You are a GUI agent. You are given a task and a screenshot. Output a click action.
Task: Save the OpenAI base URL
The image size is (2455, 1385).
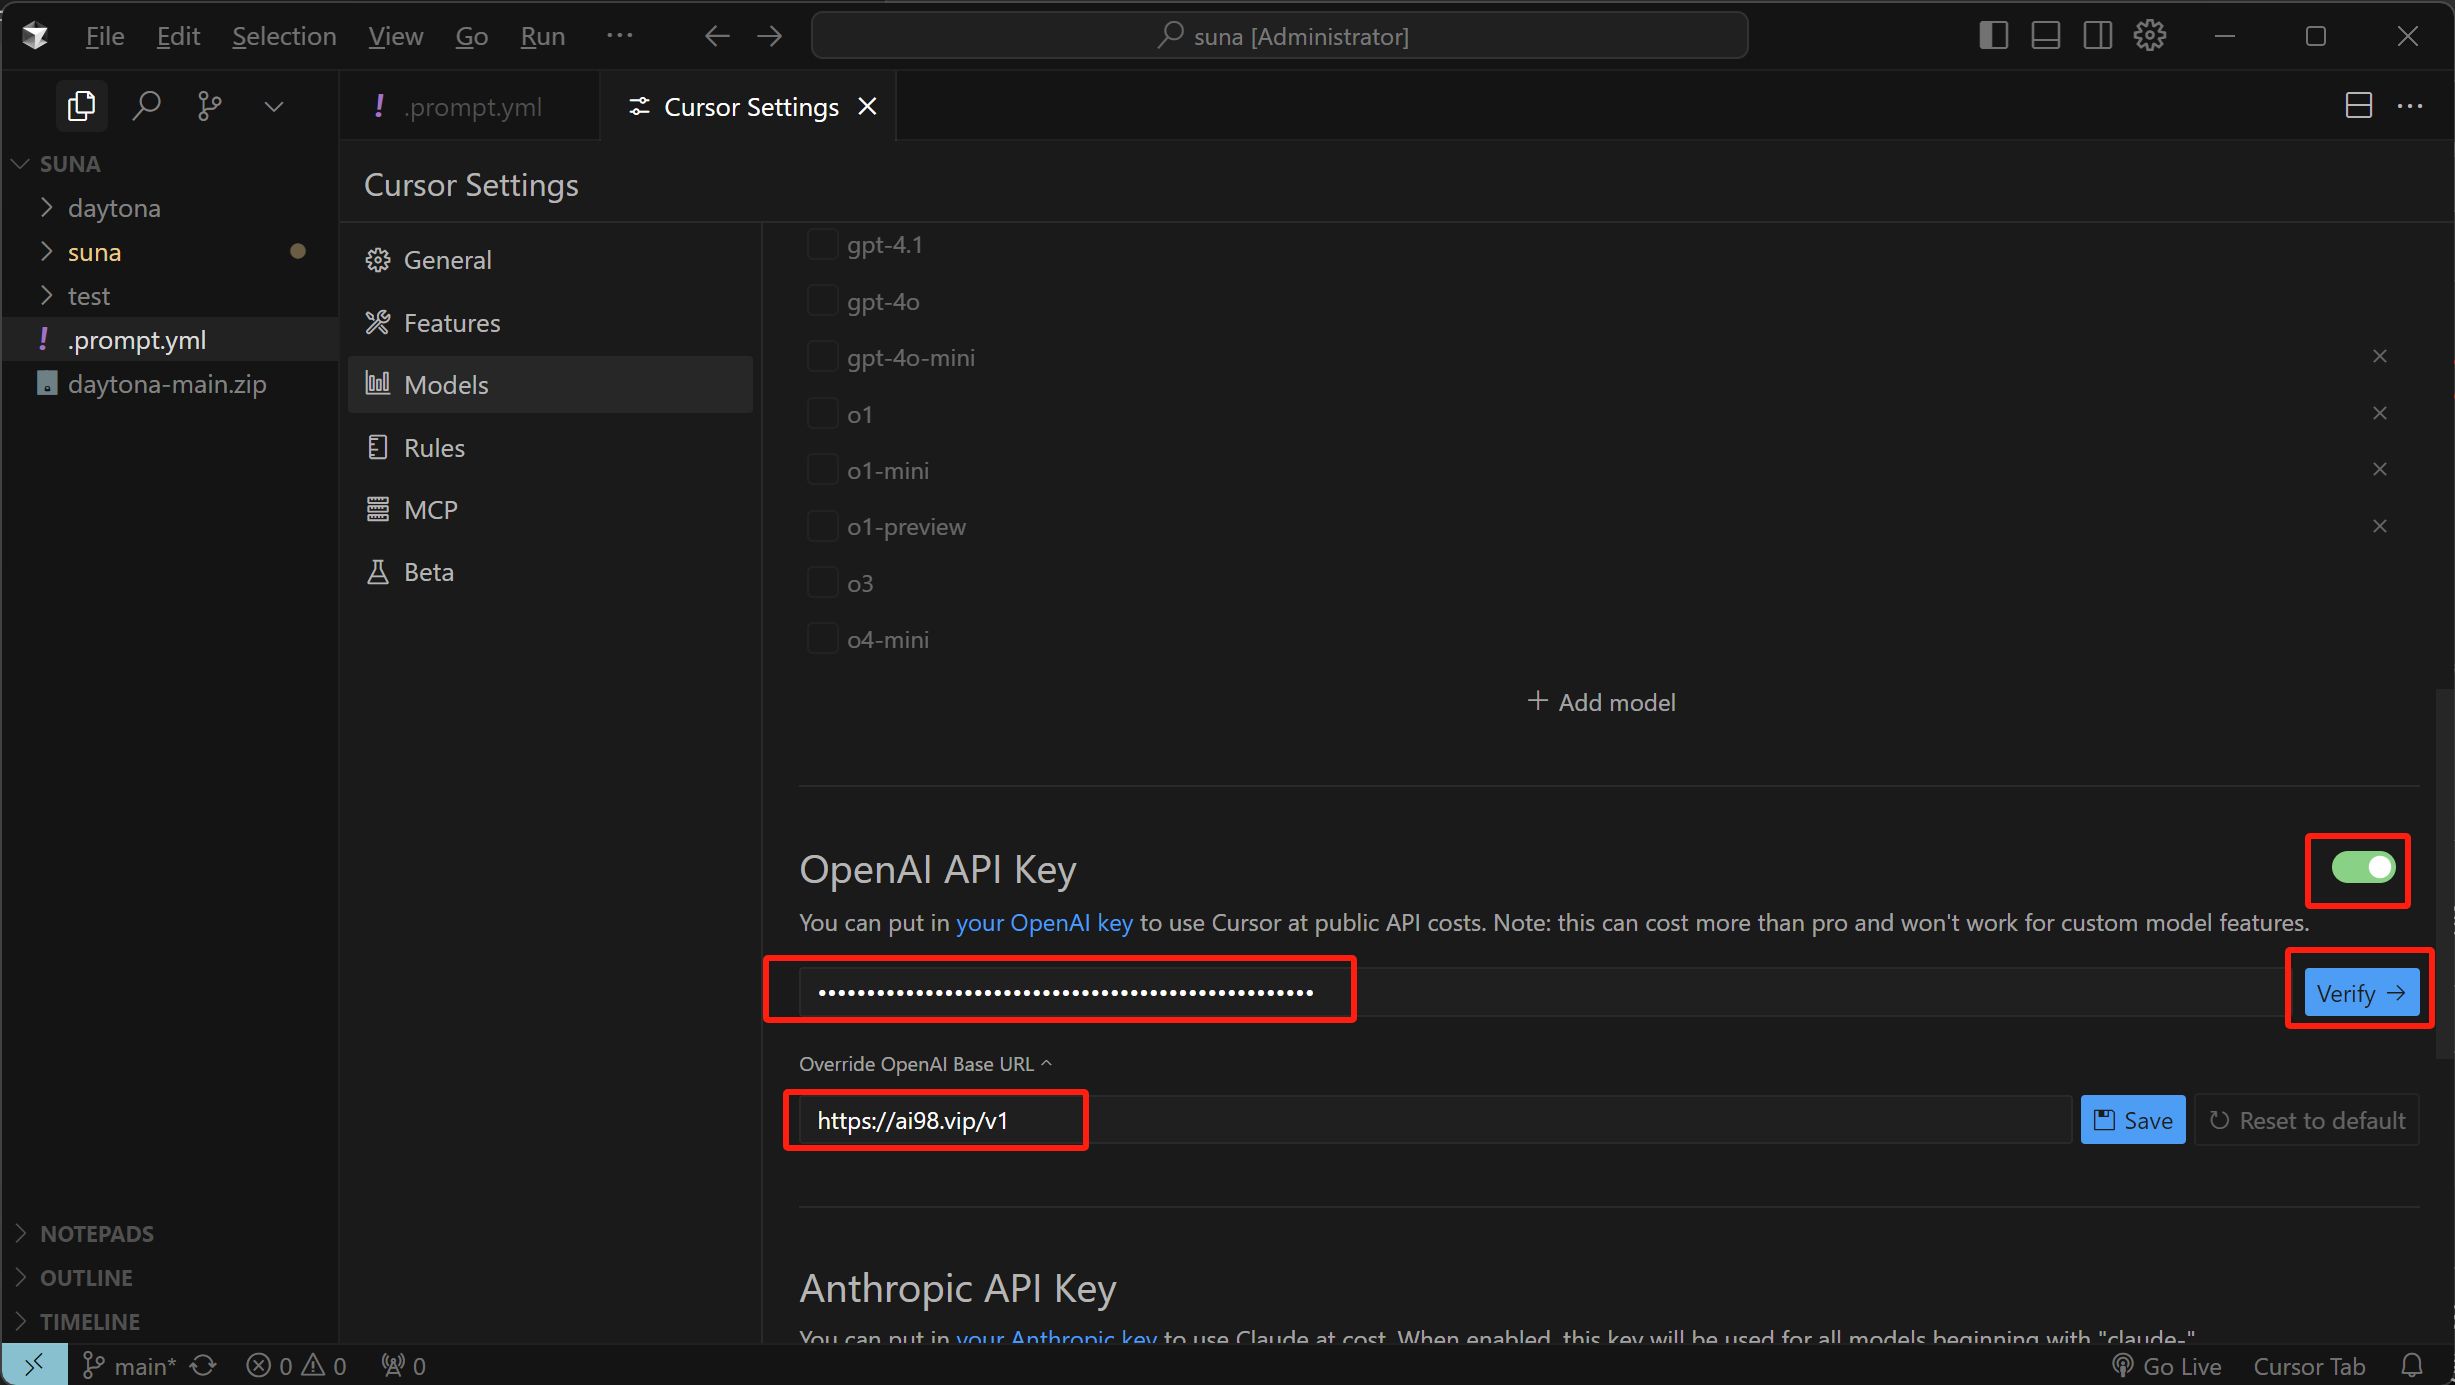(x=2133, y=1120)
